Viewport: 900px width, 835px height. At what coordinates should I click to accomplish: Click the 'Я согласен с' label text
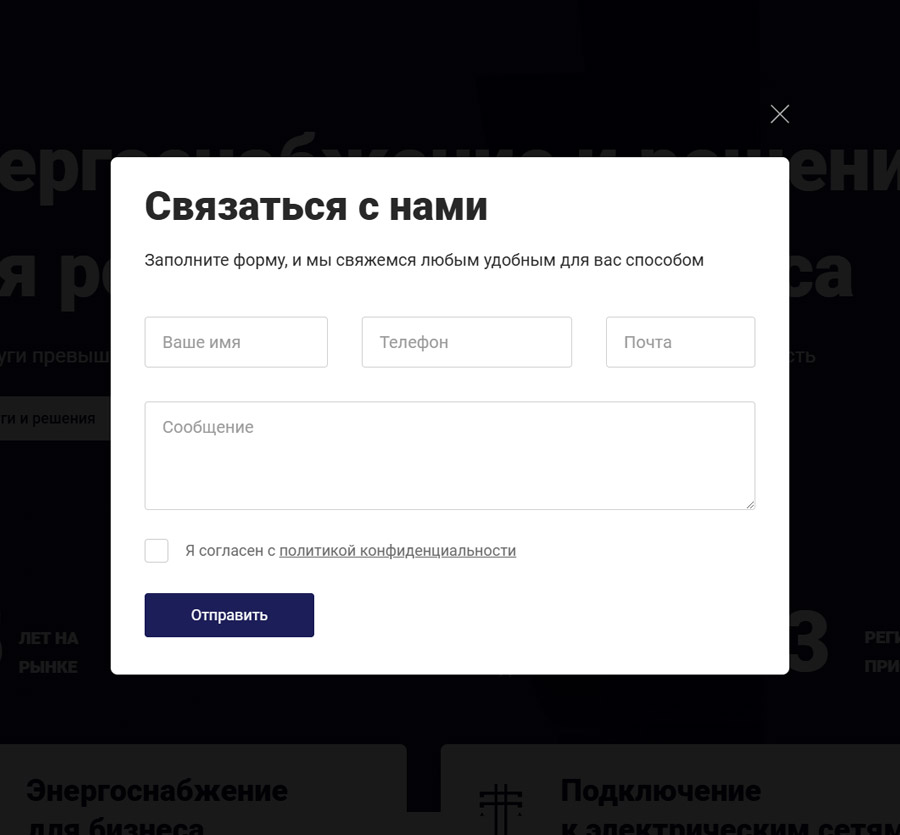230,551
